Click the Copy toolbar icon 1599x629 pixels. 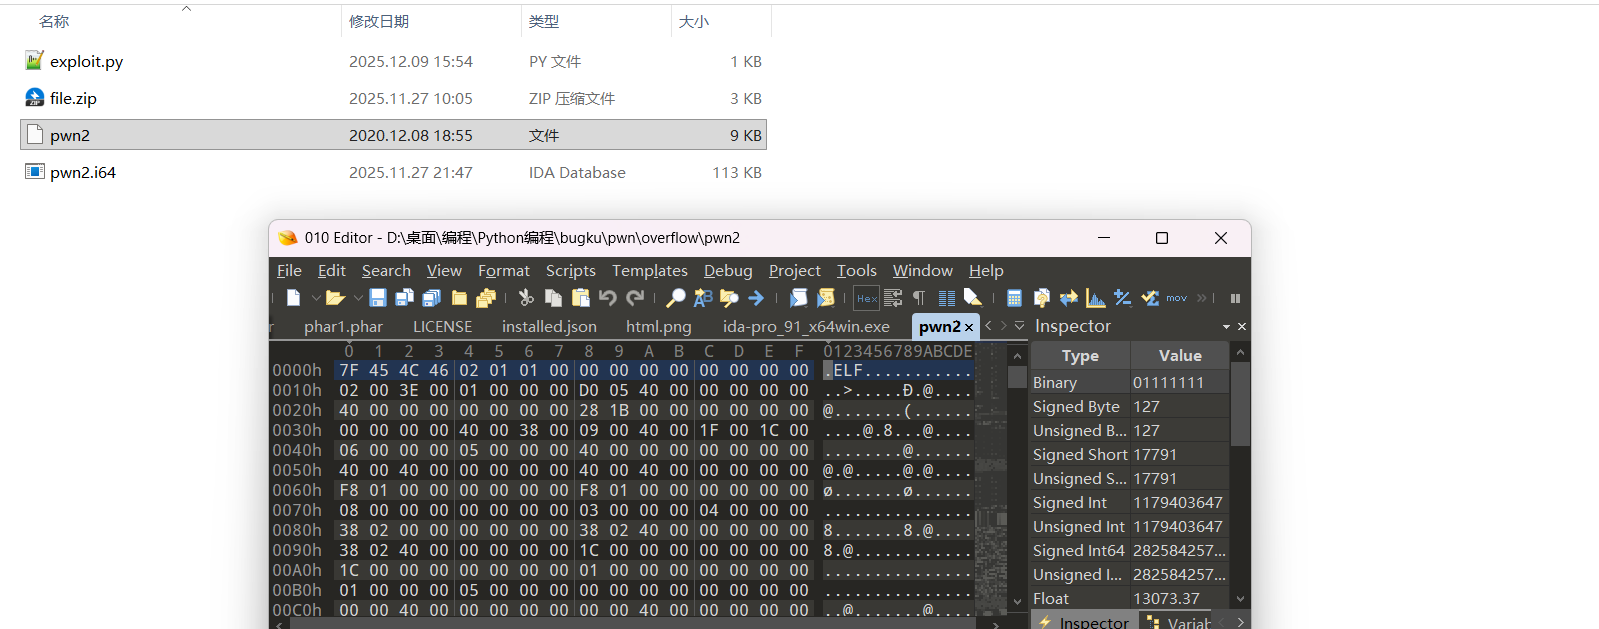553,298
